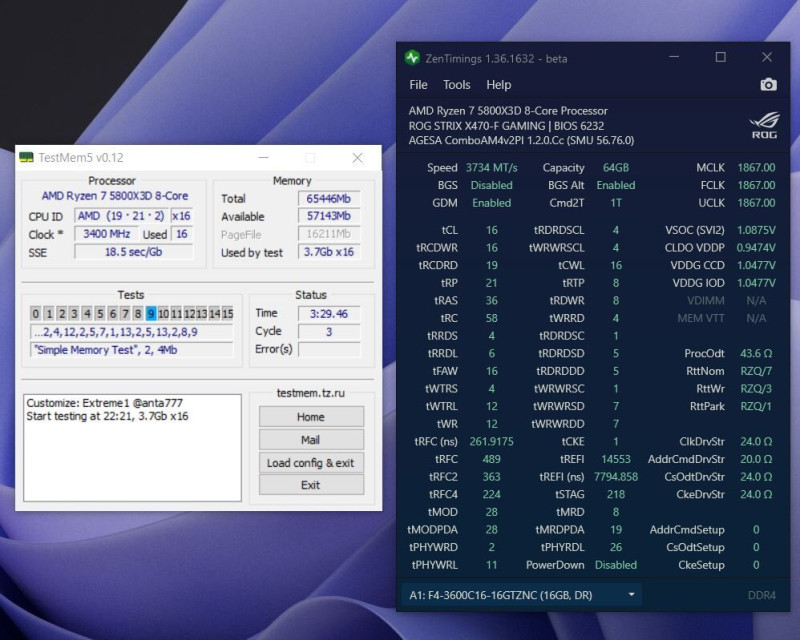Open the Tools menu in ZenTimings
800x640 pixels.
[x=457, y=85]
